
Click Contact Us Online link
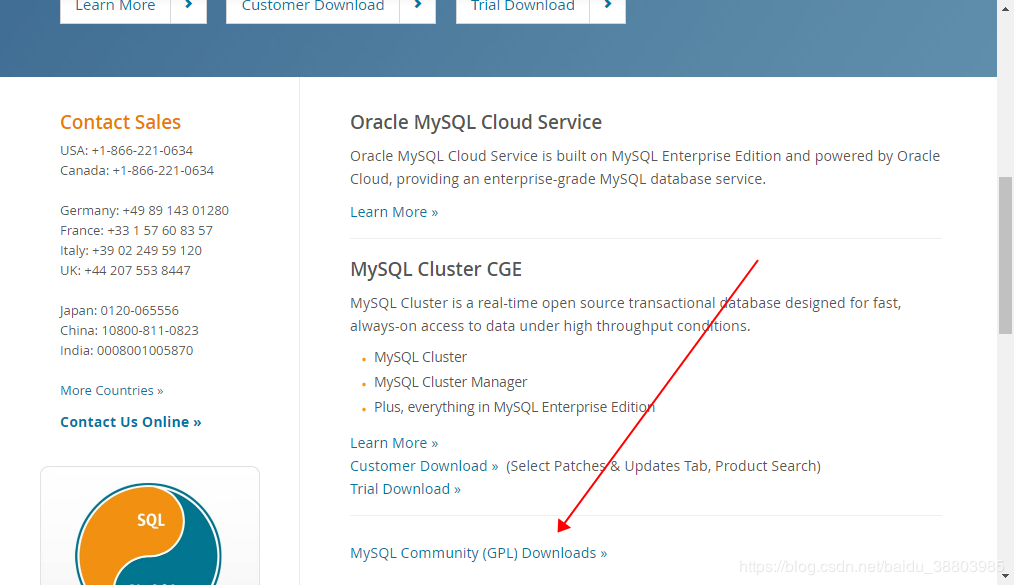point(131,422)
